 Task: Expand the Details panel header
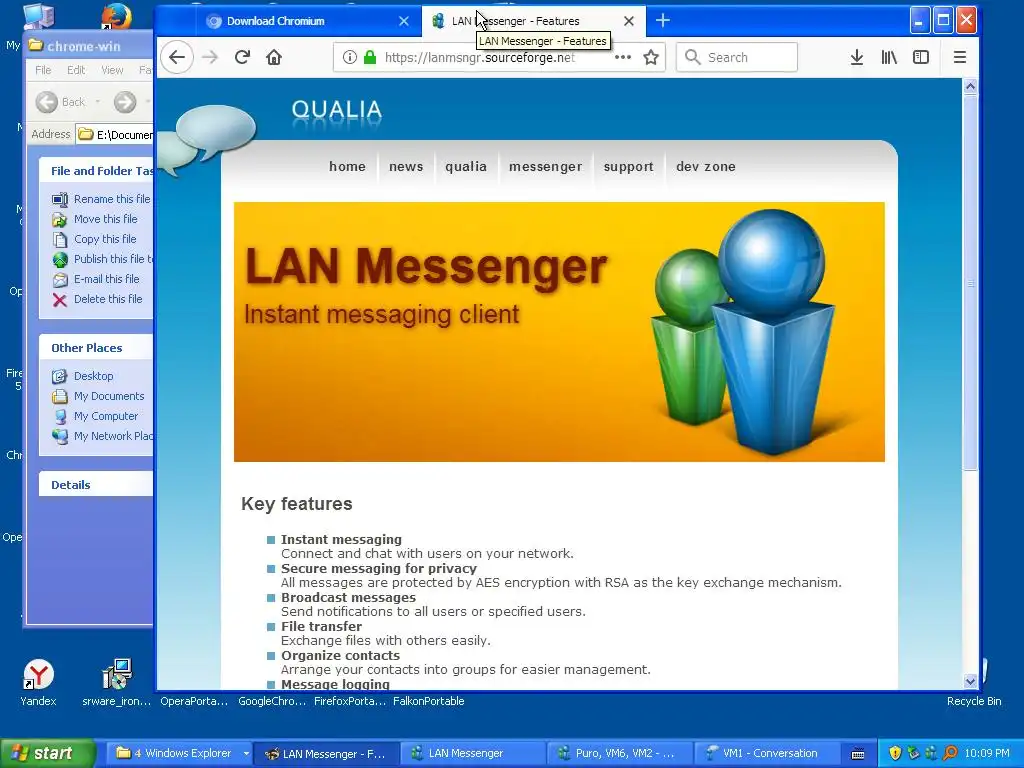tap(96, 485)
